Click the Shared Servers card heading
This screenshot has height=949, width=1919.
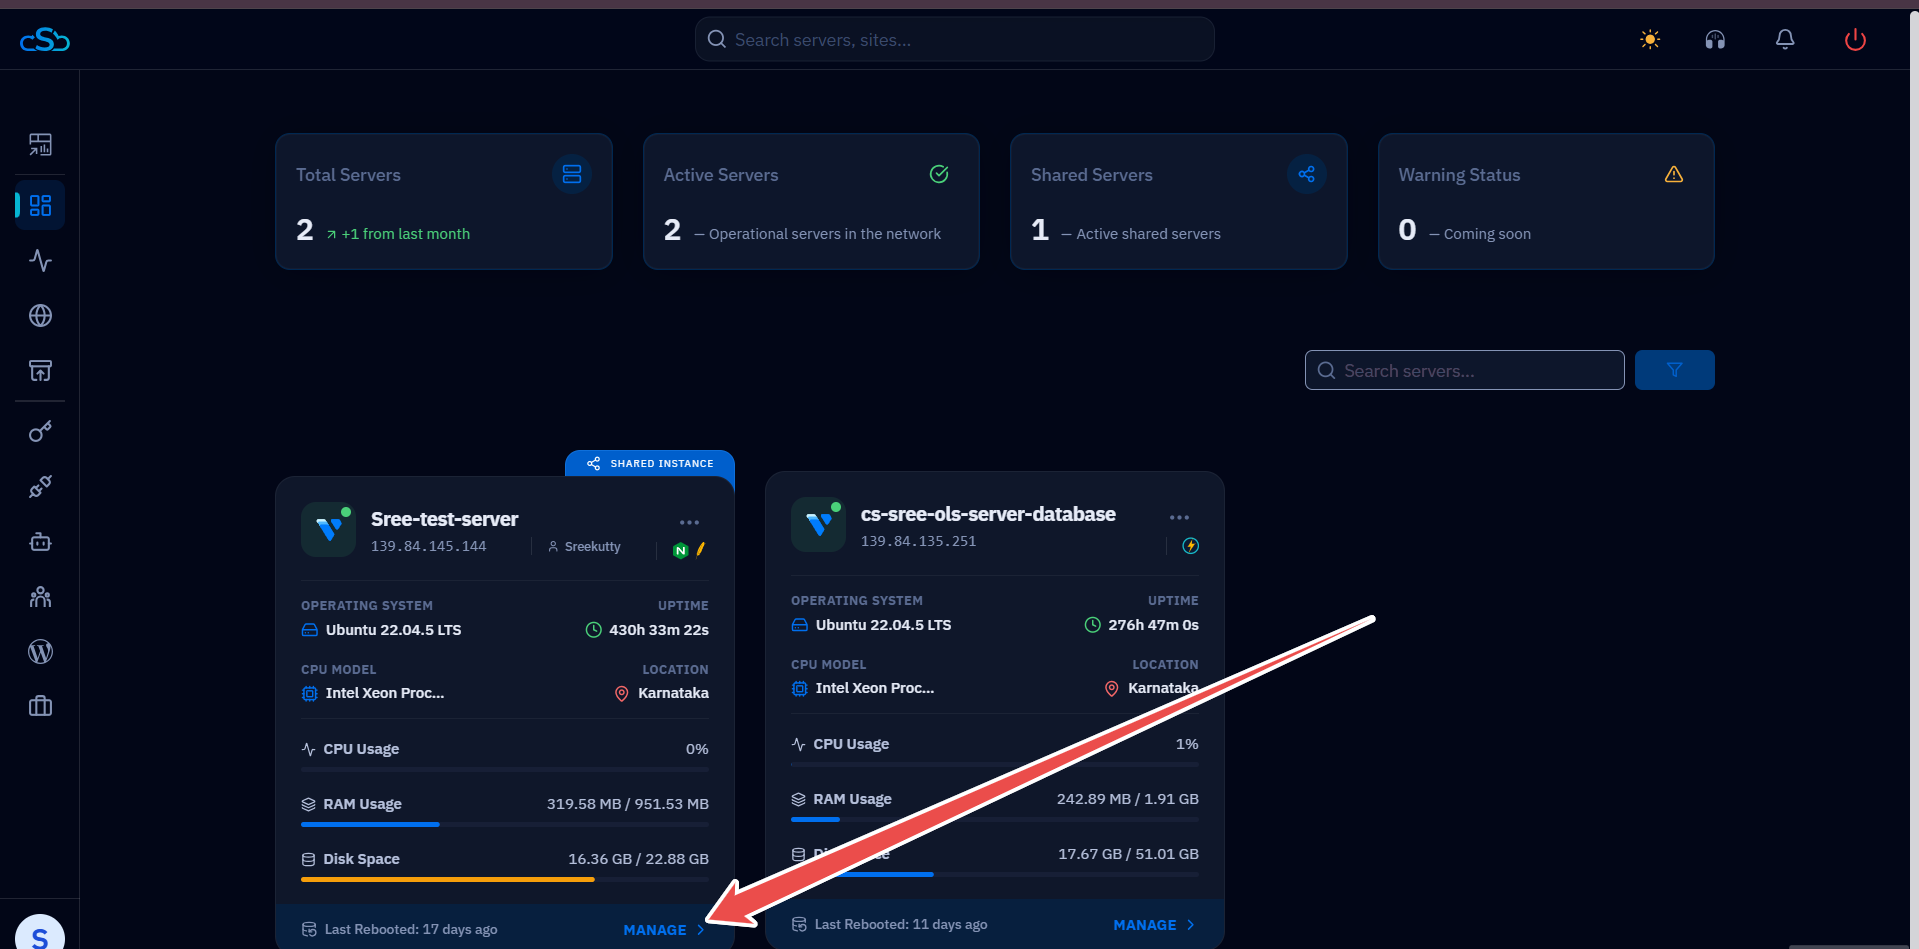pyautogui.click(x=1092, y=175)
